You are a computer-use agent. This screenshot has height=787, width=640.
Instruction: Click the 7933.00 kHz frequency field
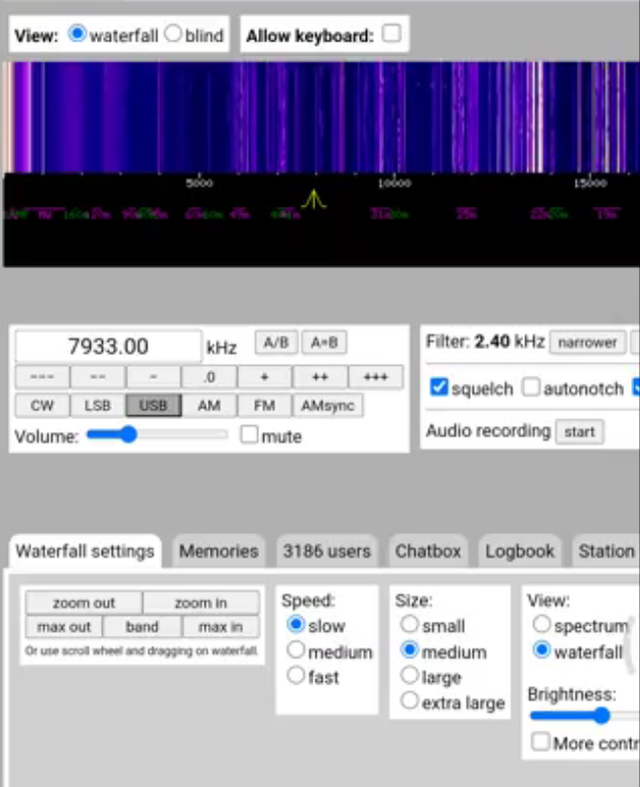click(x=108, y=346)
